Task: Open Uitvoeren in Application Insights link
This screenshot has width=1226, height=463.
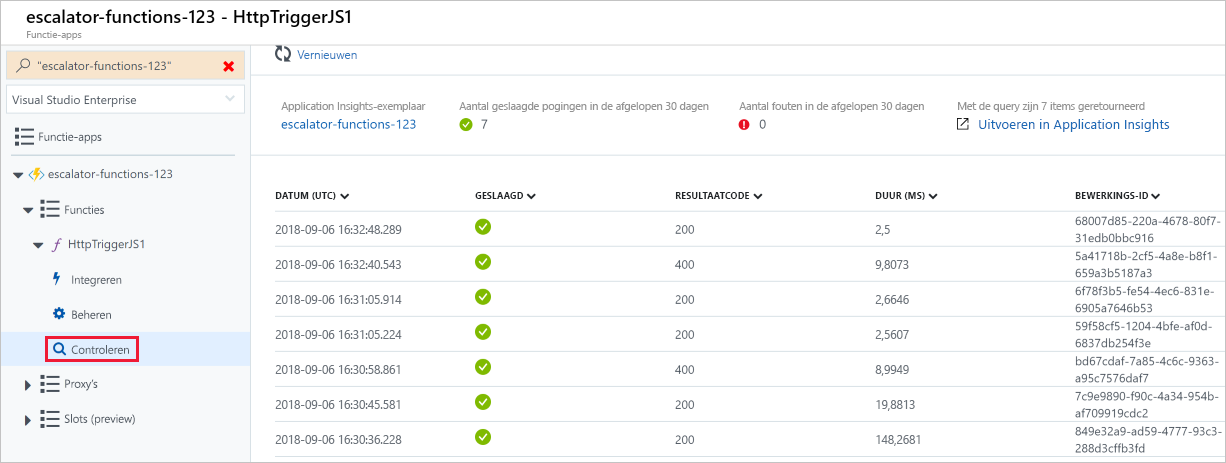Action: pos(1073,125)
